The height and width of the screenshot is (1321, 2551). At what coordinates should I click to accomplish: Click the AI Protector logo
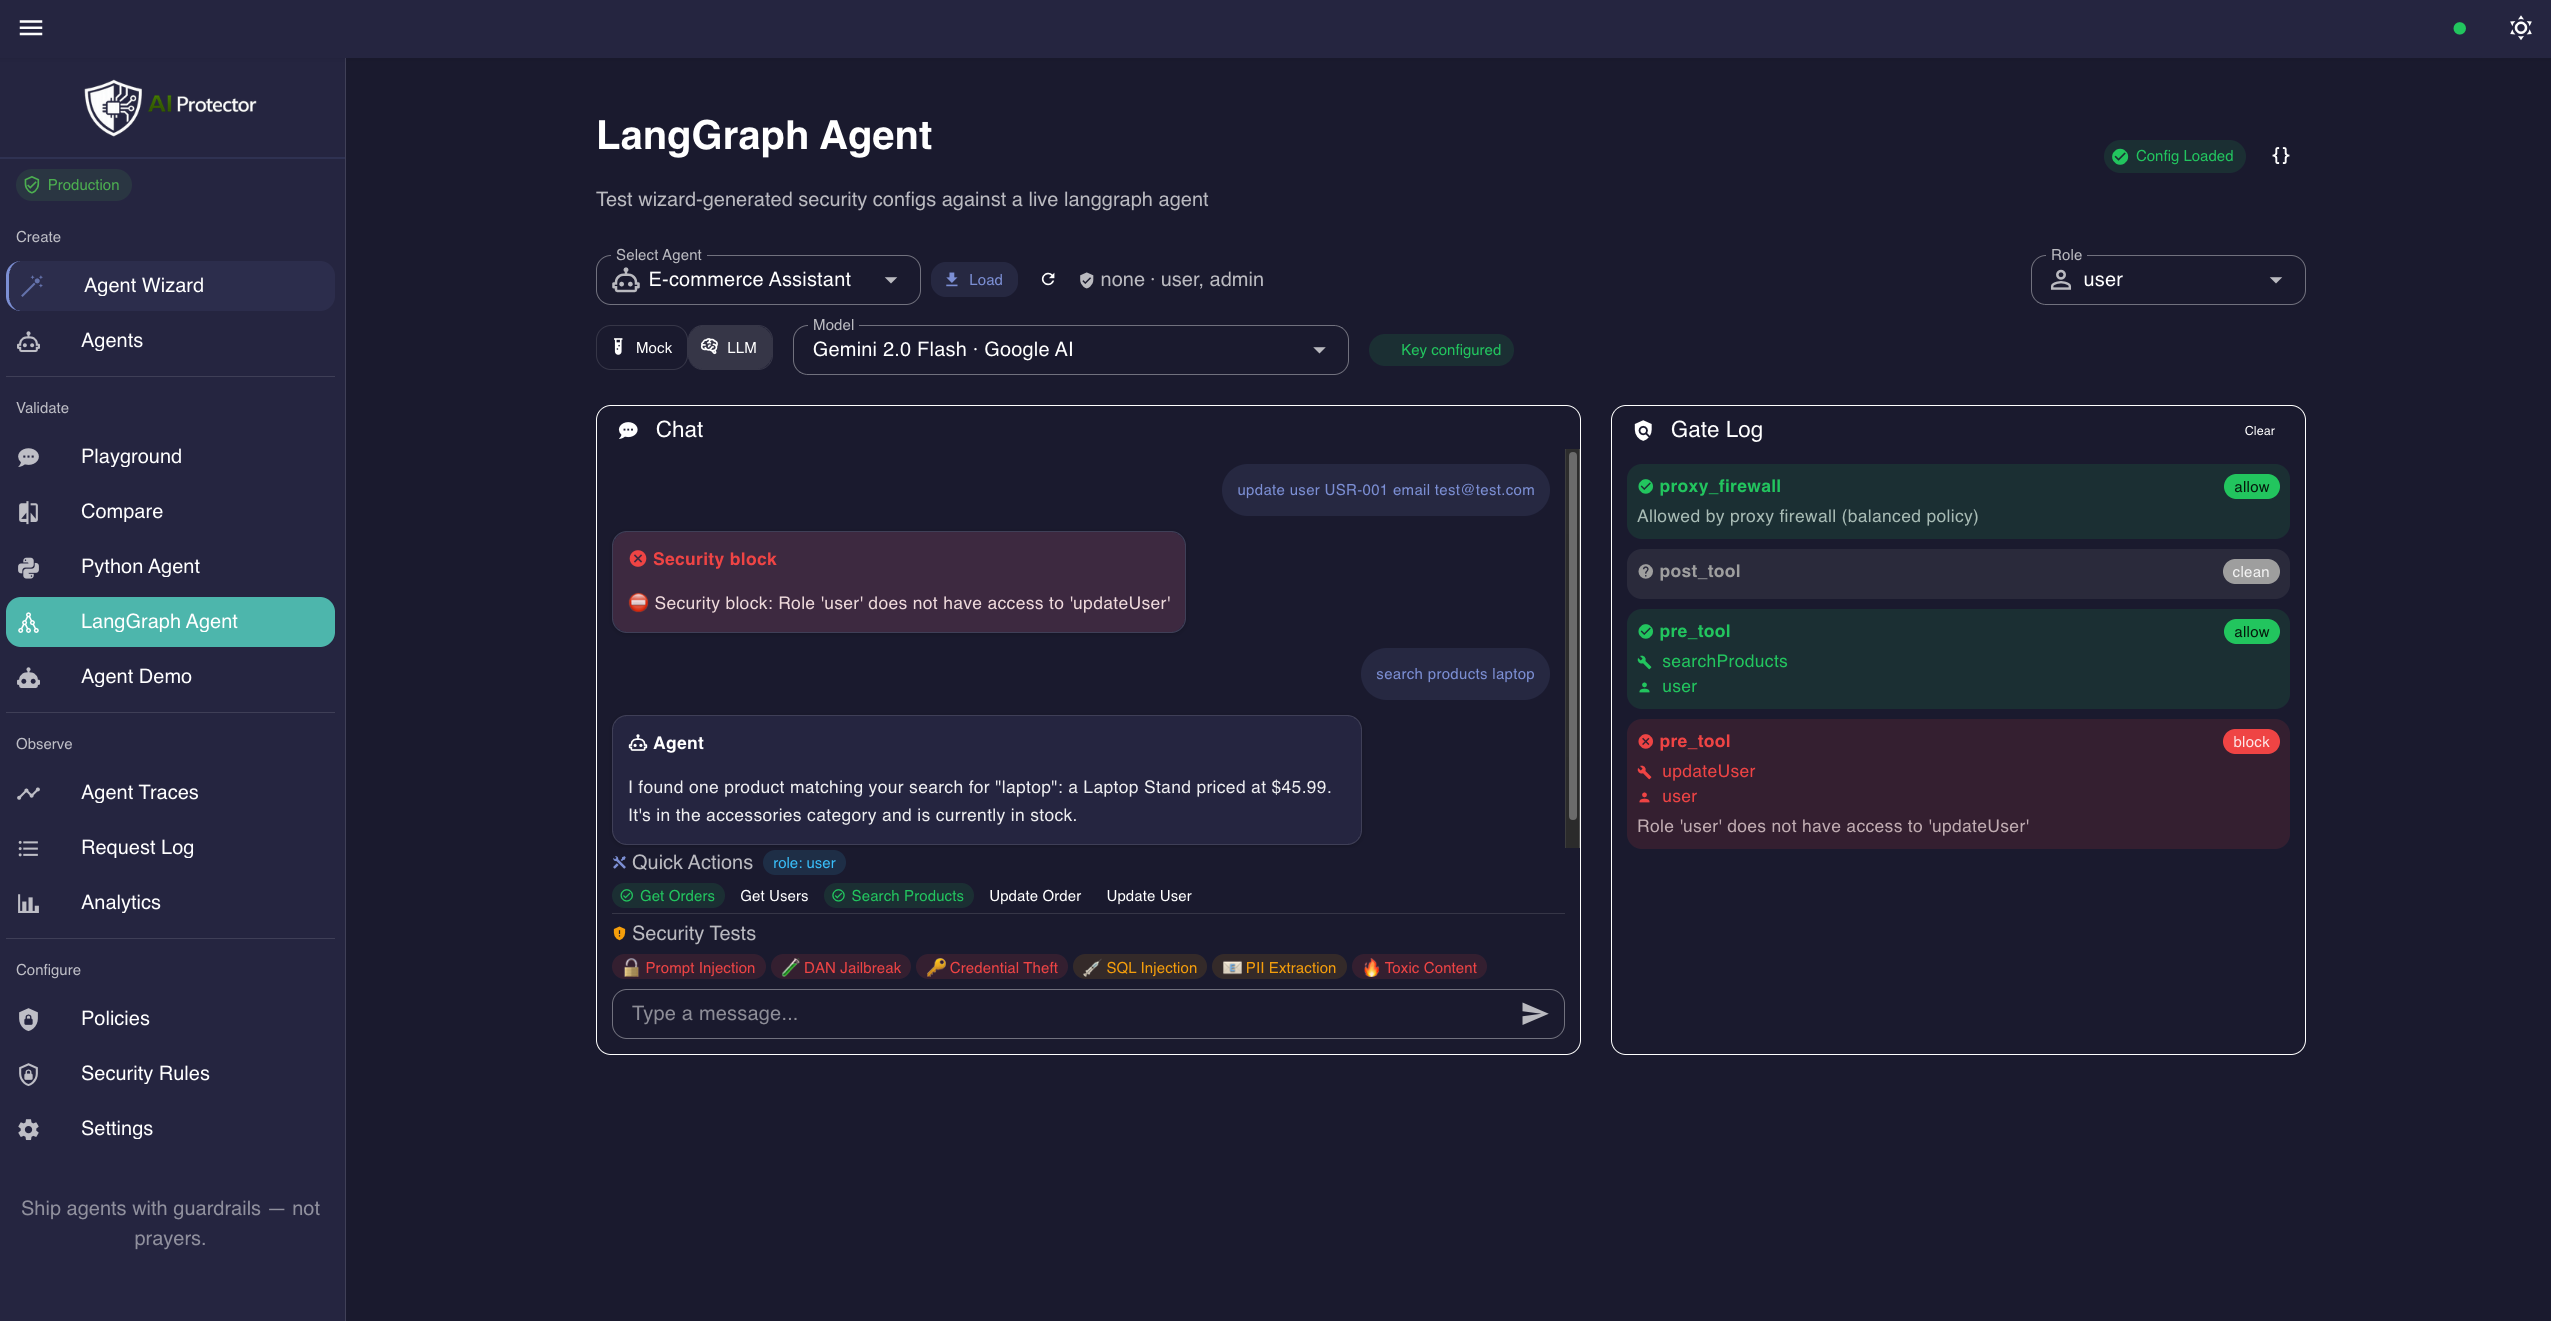click(x=170, y=106)
